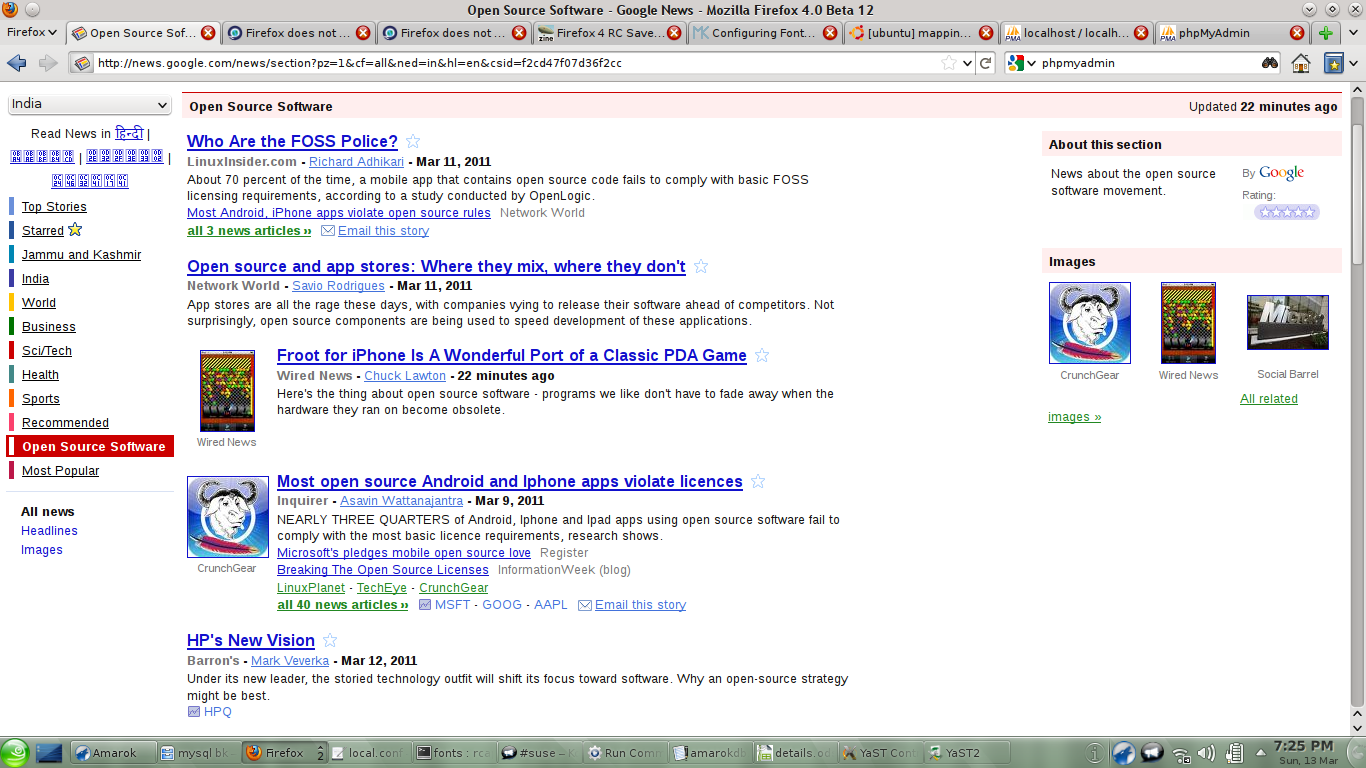
Task: Star the 'Most open source Android' story
Action: tap(758, 481)
